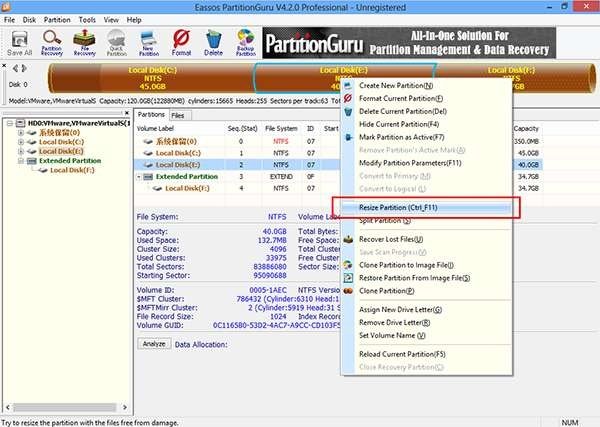
Task: Choose Format Current Partition menu item
Action: click(401, 99)
